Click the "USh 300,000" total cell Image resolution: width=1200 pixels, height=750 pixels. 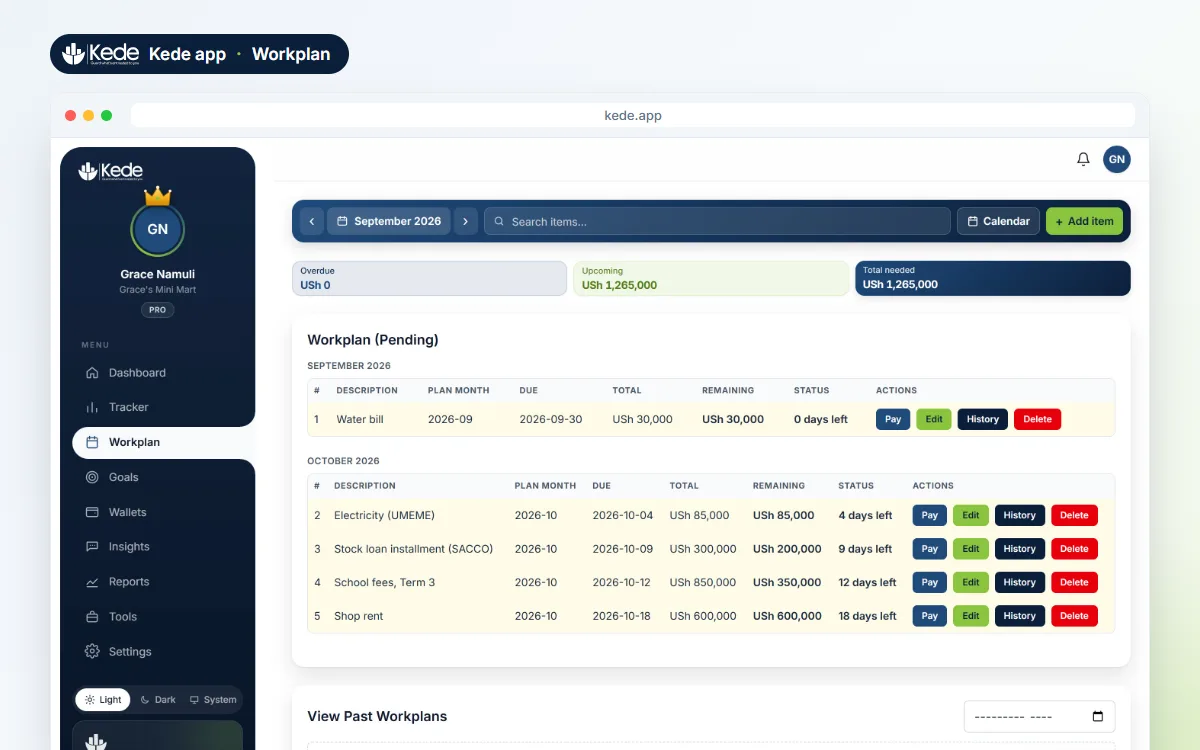(x=703, y=549)
